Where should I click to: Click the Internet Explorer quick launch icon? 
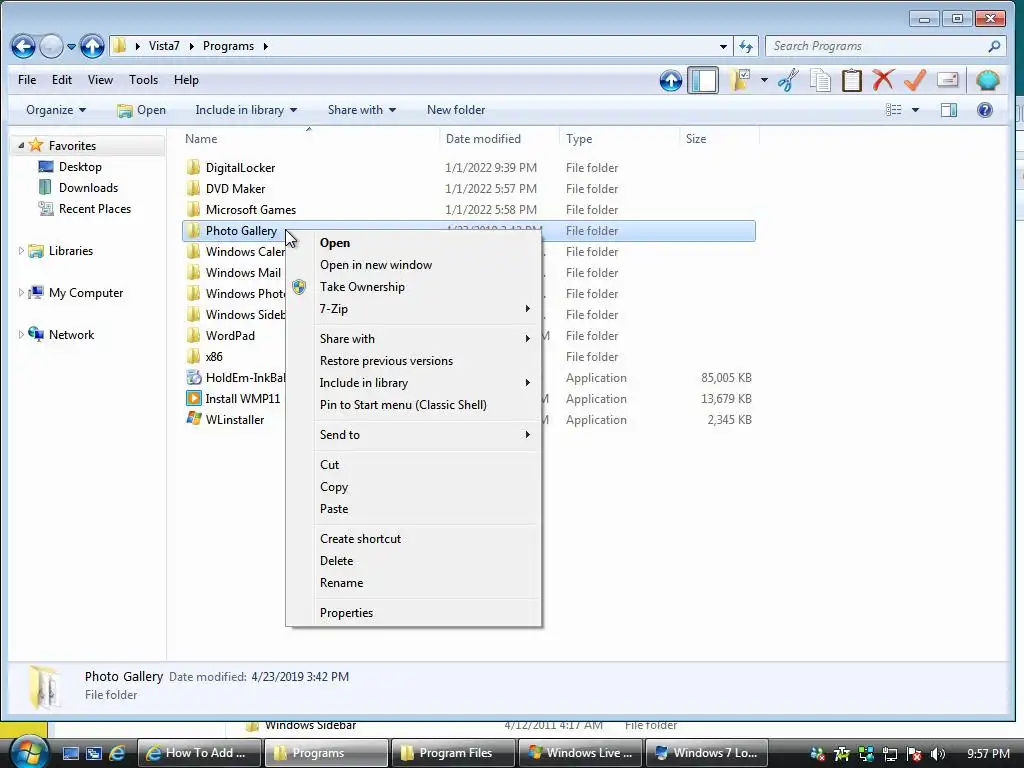click(x=118, y=753)
